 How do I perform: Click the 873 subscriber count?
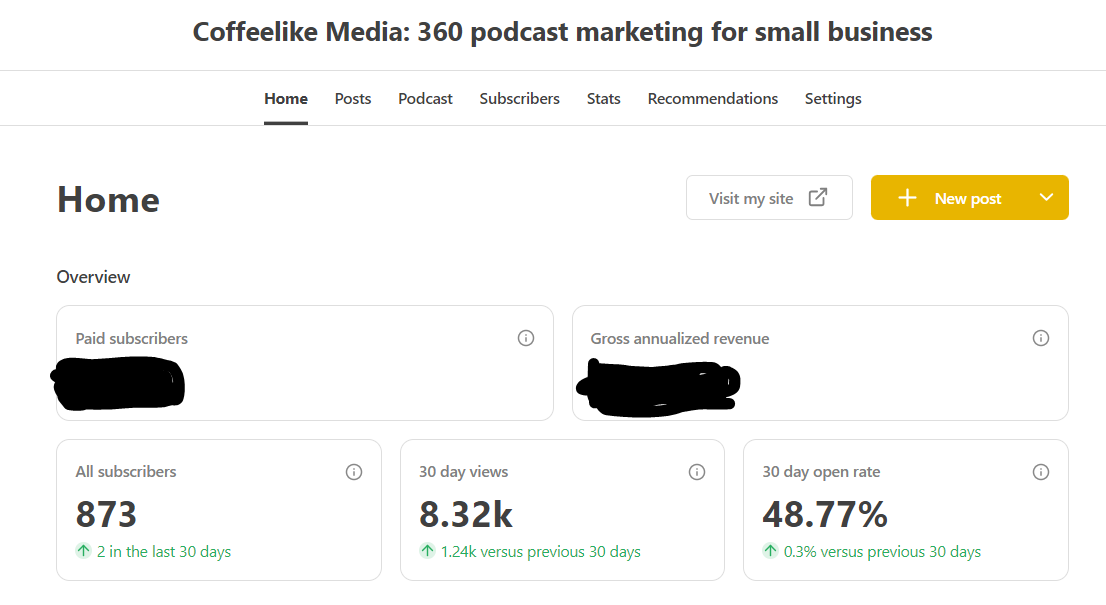[x=106, y=515]
